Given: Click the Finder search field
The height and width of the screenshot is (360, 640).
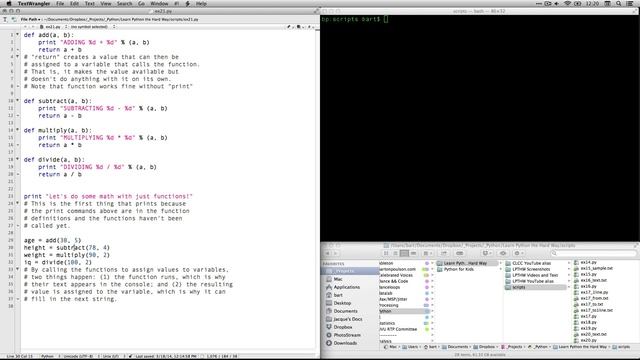Looking at the screenshot, I should [x=593, y=253].
